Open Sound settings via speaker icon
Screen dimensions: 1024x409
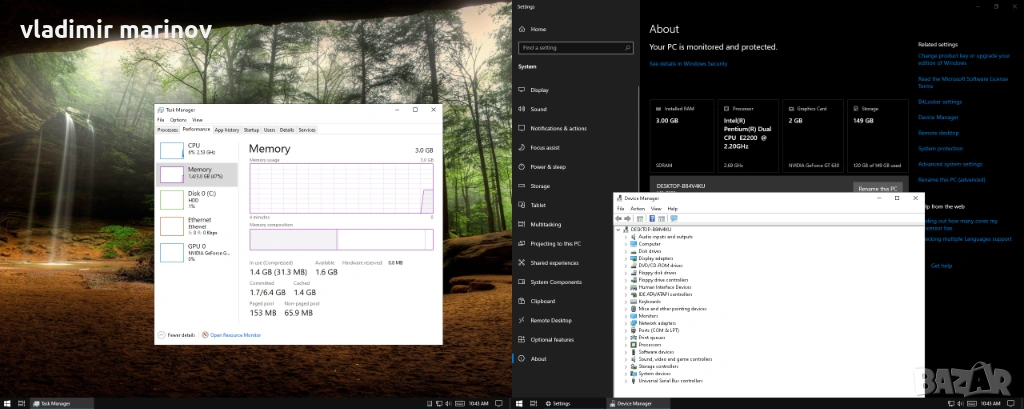click(x=522, y=109)
